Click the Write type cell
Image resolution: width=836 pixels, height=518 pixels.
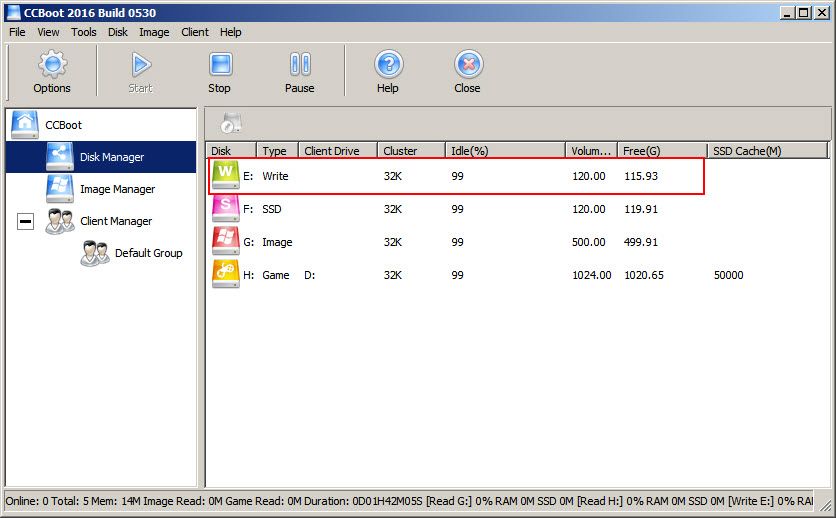[x=275, y=176]
